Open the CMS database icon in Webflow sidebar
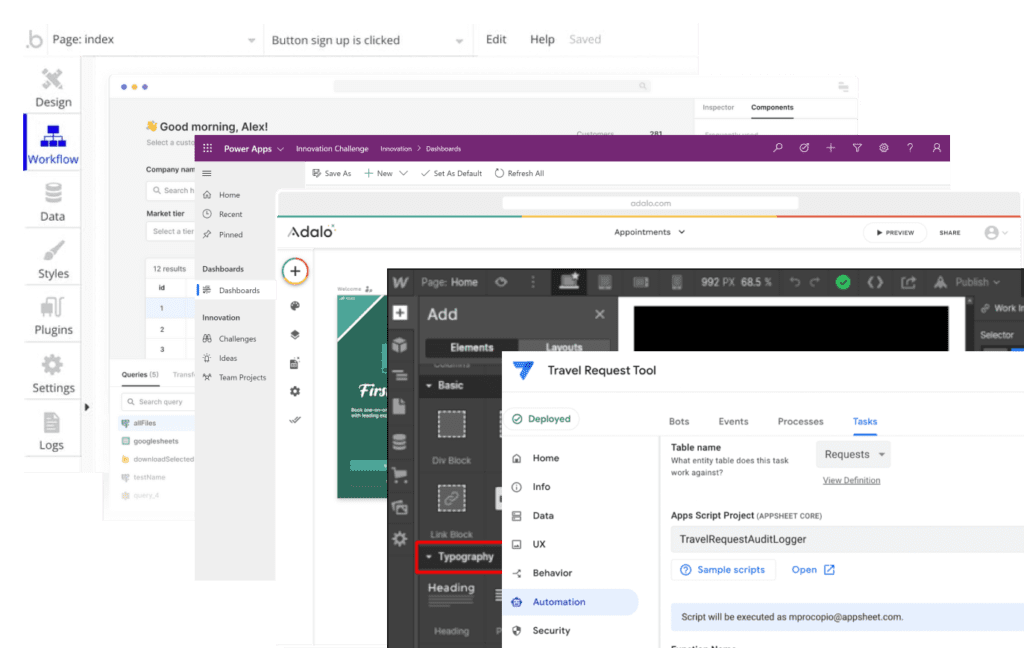The width and height of the screenshot is (1024, 648). point(400,442)
